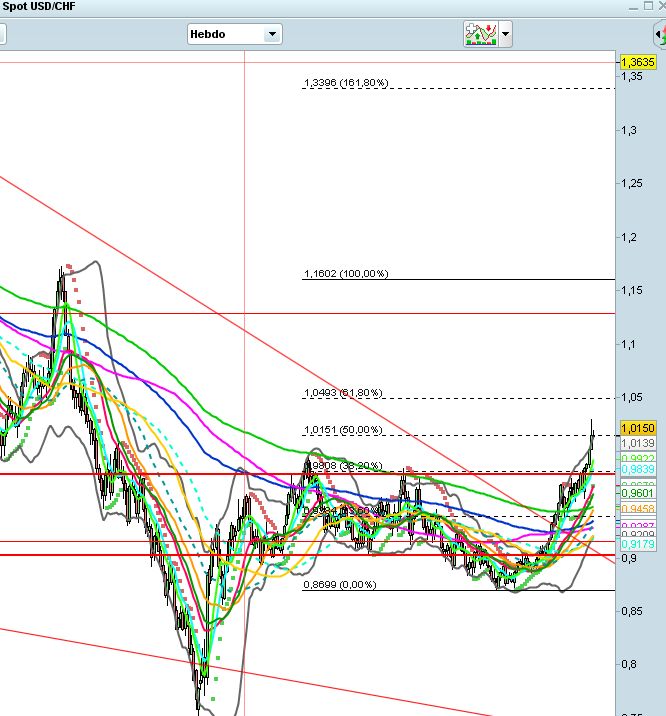This screenshot has height=716, width=666.
Task: Click the Spot USD/CHF window title
Action: (39, 6)
